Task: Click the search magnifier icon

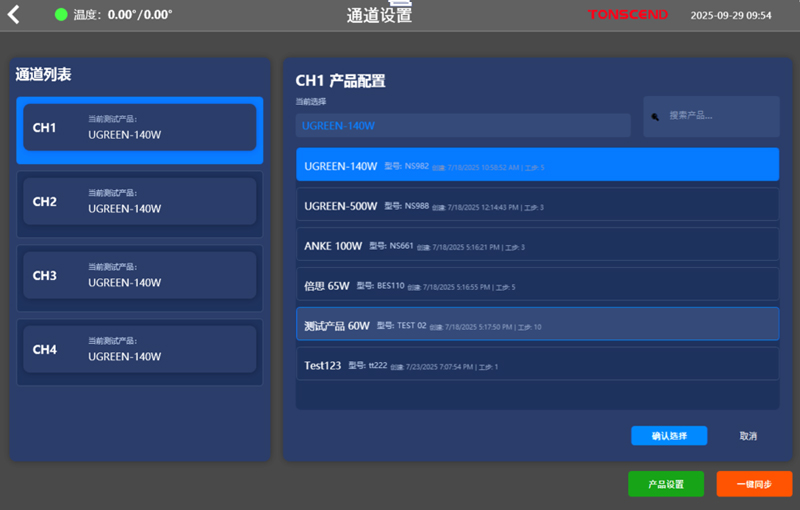Action: click(x=655, y=116)
